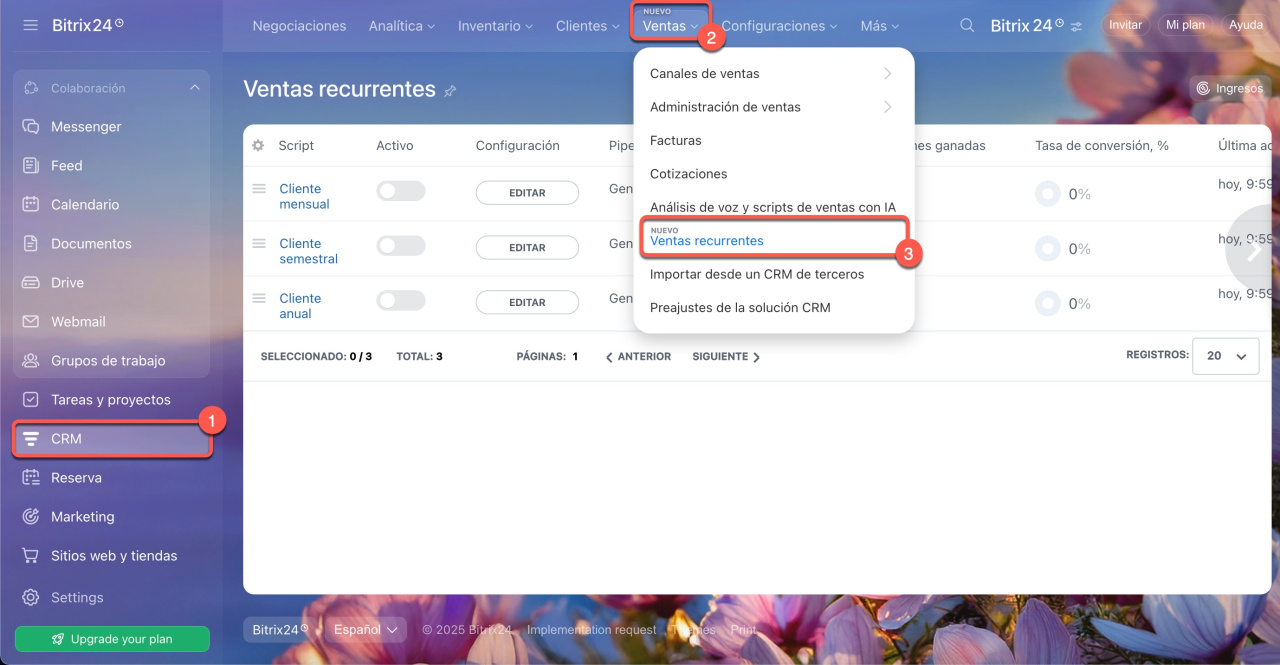Click EDITAR for Cliente semestral
This screenshot has height=665, width=1280.
click(x=527, y=248)
